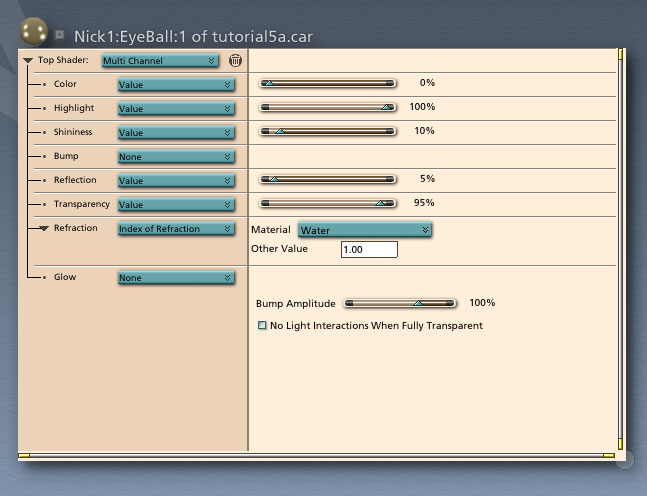Screen dimensions: 647x496
Task: Select the Transparency channel tree row
Action: point(82,204)
